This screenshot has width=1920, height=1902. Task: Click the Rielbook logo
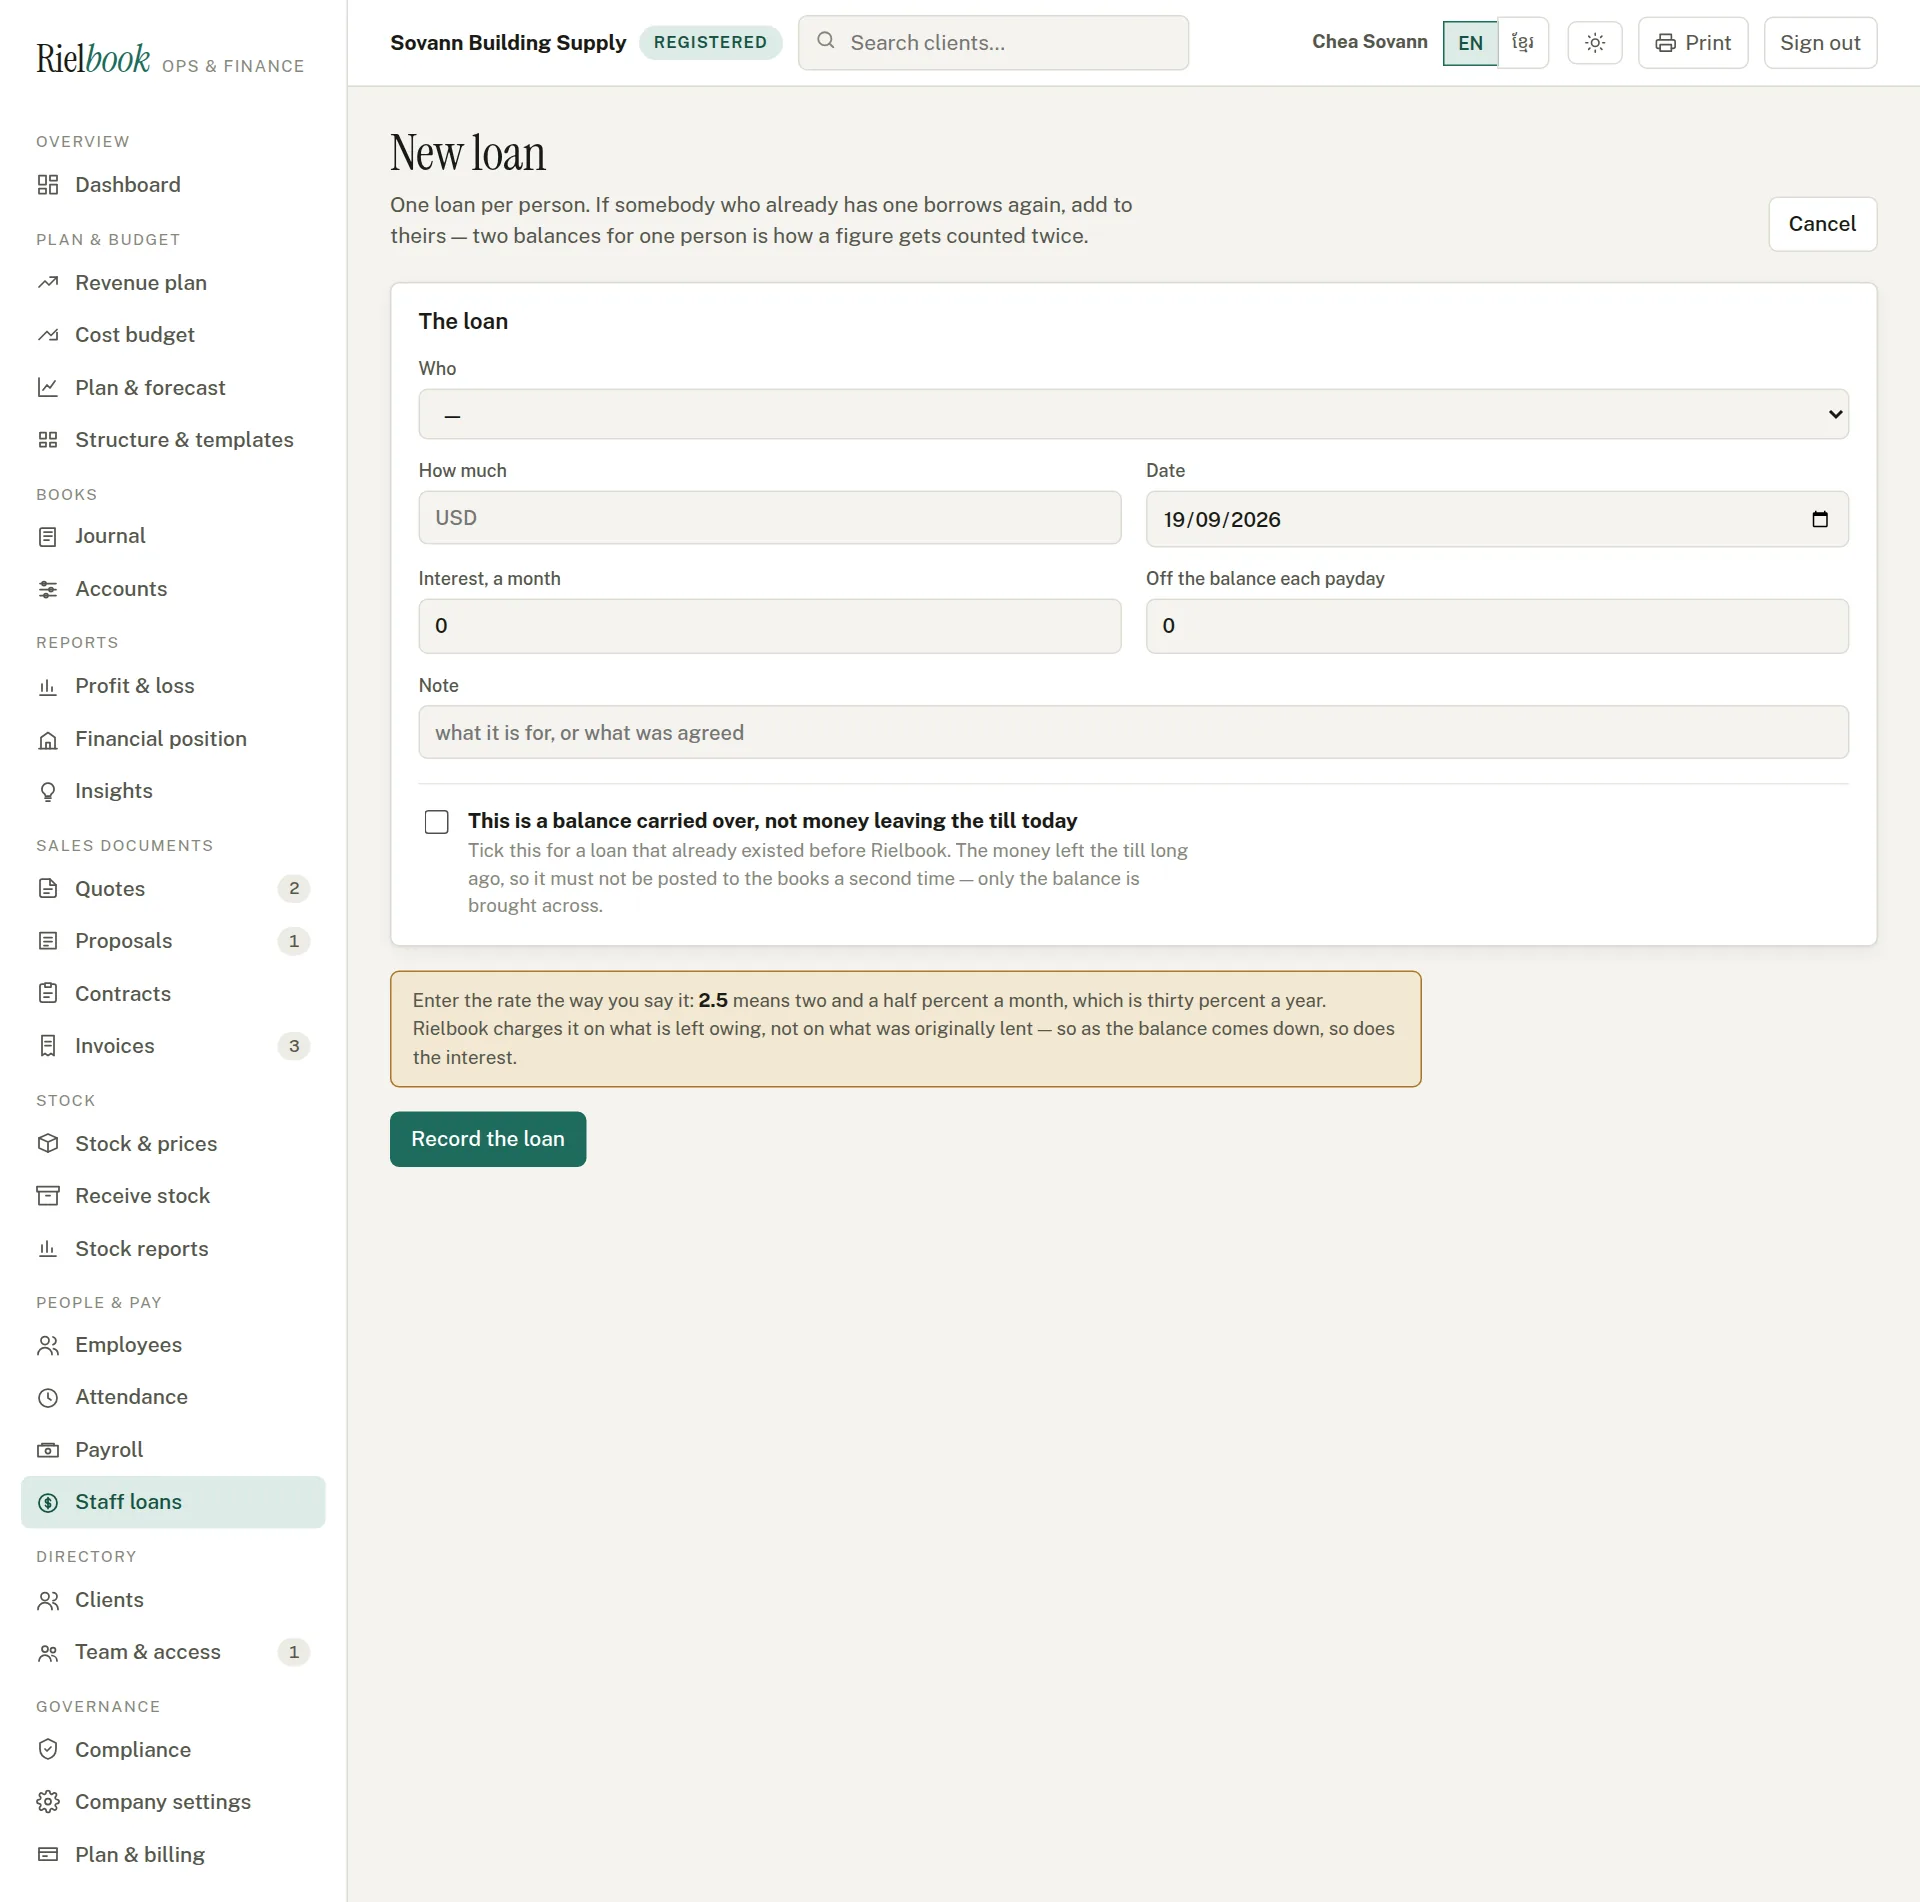93,59
